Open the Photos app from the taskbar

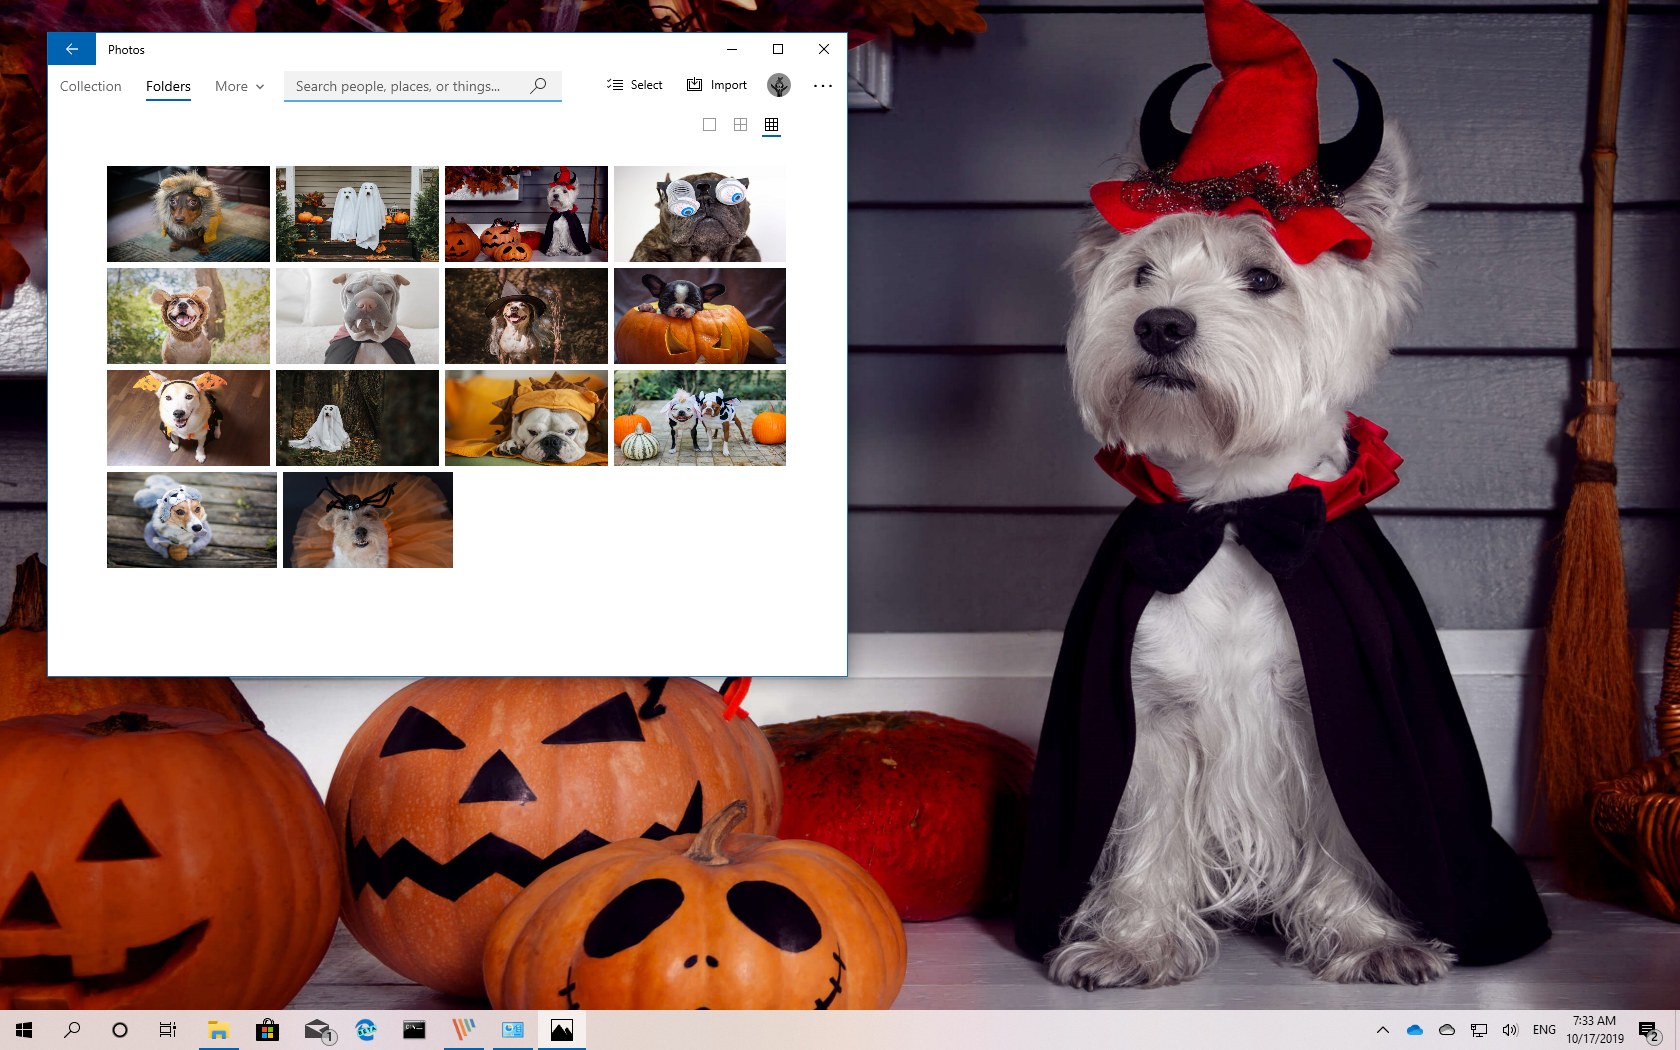(561, 1029)
